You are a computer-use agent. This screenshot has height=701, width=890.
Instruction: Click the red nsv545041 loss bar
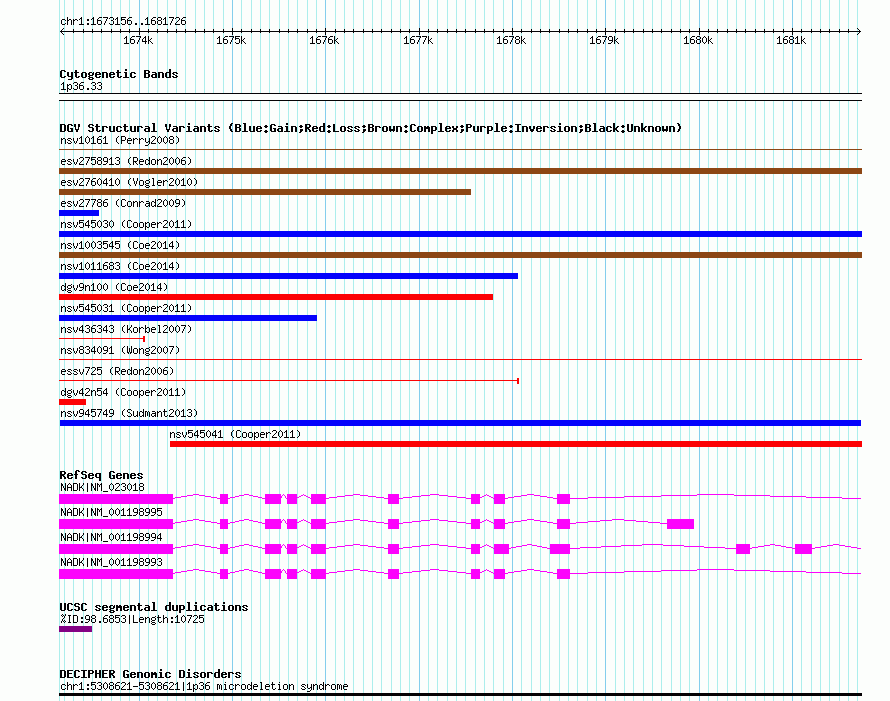coord(516,444)
